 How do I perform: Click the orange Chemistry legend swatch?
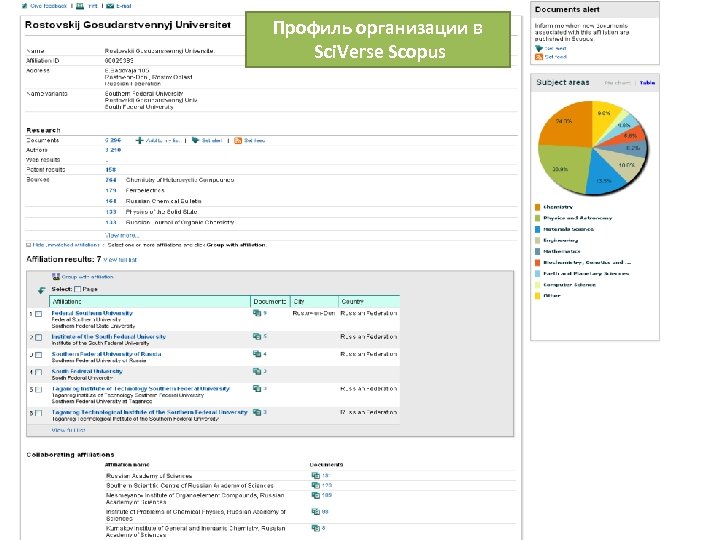(x=538, y=207)
